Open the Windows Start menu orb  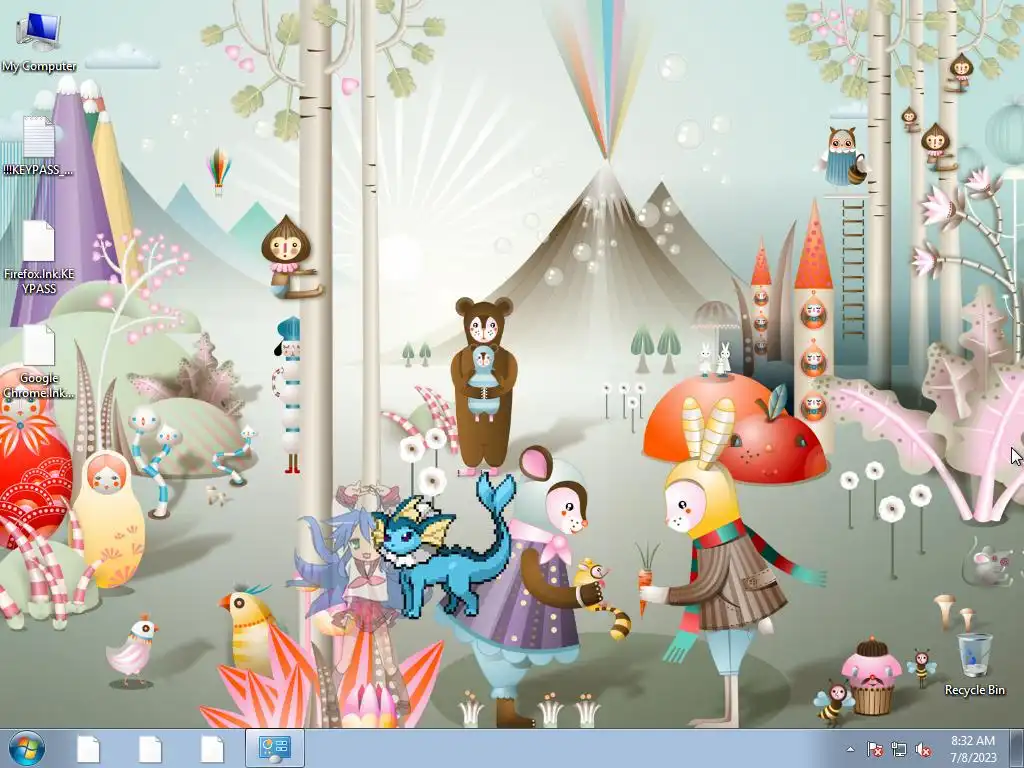pyautogui.click(x=27, y=748)
